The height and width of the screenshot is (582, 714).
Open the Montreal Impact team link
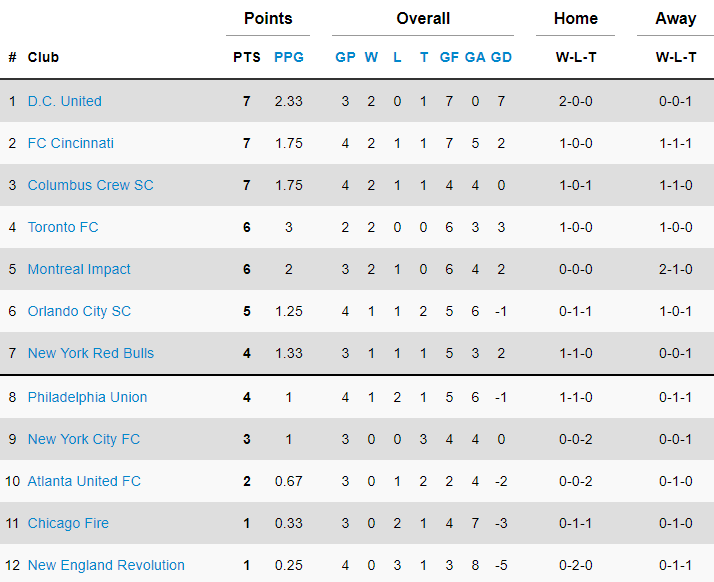pyautogui.click(x=79, y=269)
